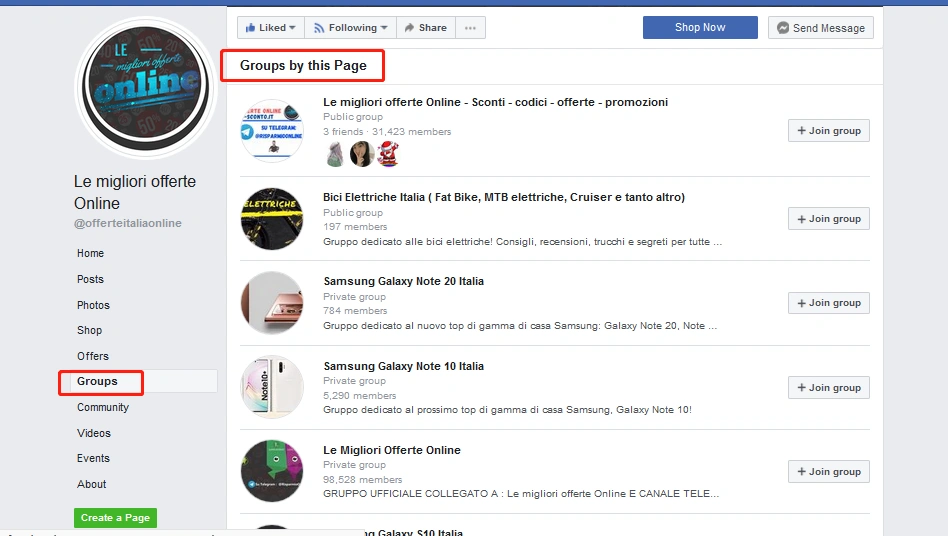Click the green Create a Page button
The height and width of the screenshot is (536, 948).
click(115, 518)
